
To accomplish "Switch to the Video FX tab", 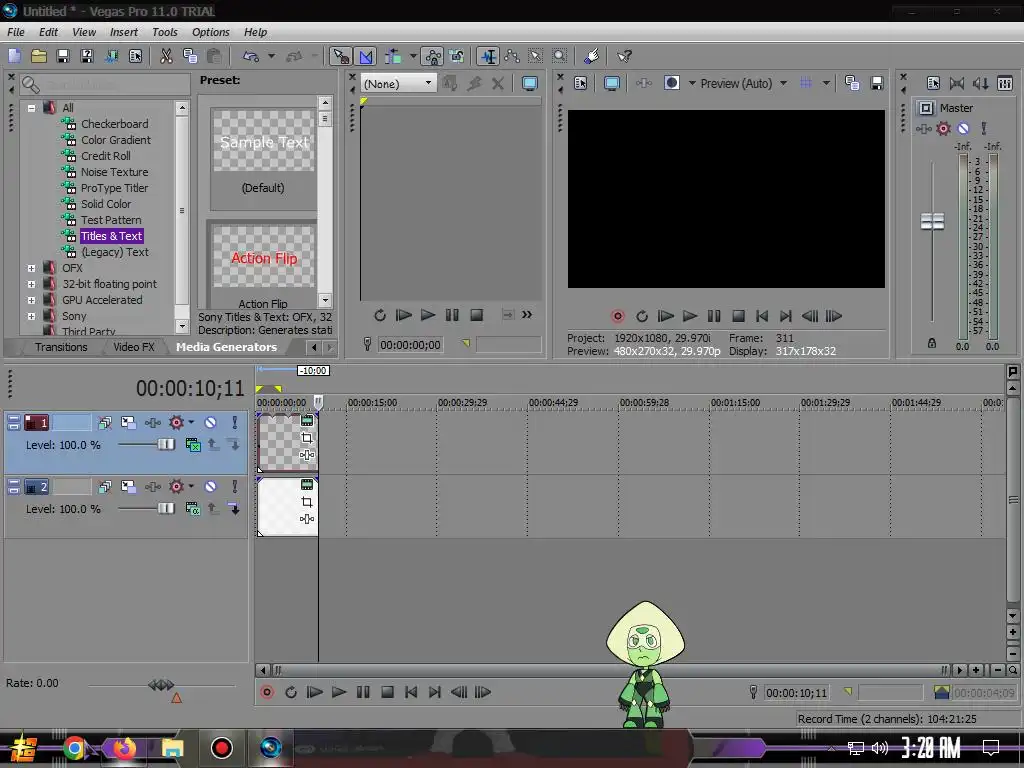I will 134,347.
